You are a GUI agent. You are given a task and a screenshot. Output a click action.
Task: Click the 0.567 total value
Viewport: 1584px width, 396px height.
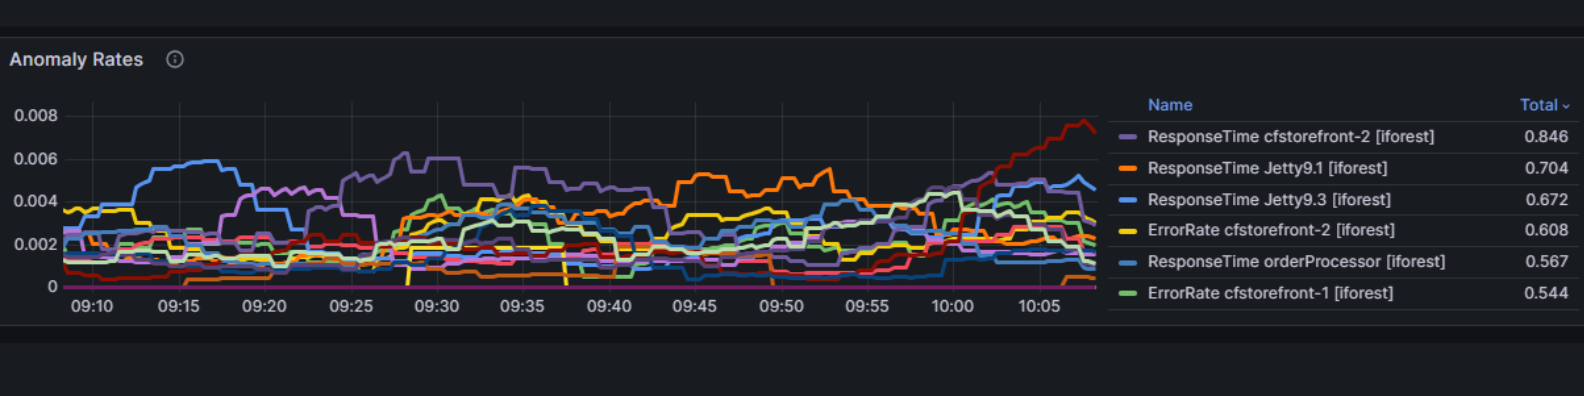point(1546,262)
